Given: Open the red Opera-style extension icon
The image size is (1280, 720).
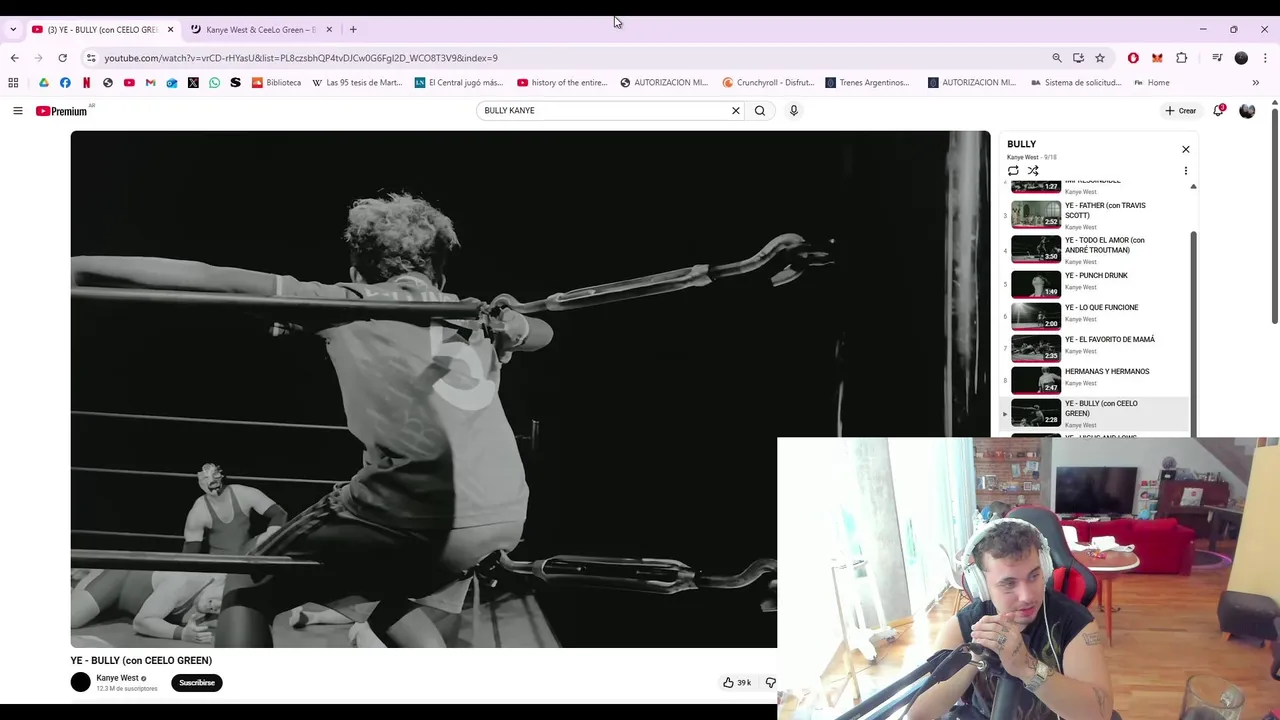Looking at the screenshot, I should pyautogui.click(x=1133, y=58).
